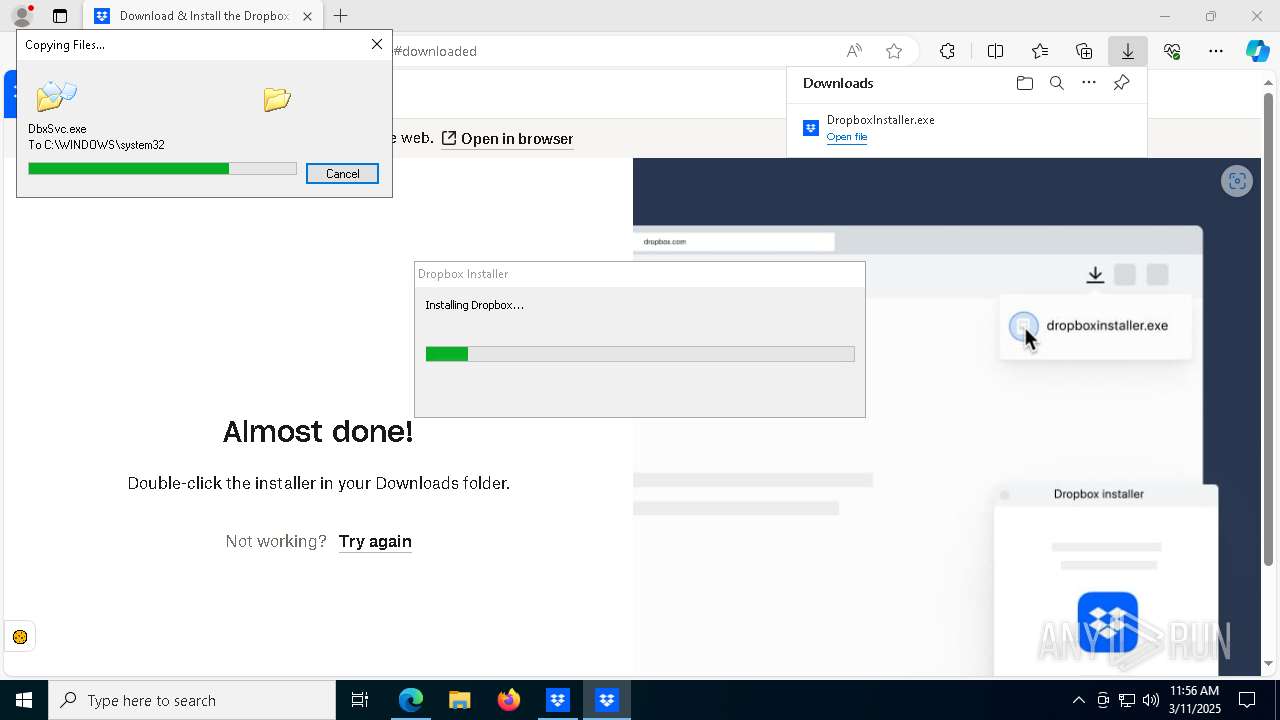Open a new tab with plus button
Screen dimensions: 1280x720
(x=341, y=16)
